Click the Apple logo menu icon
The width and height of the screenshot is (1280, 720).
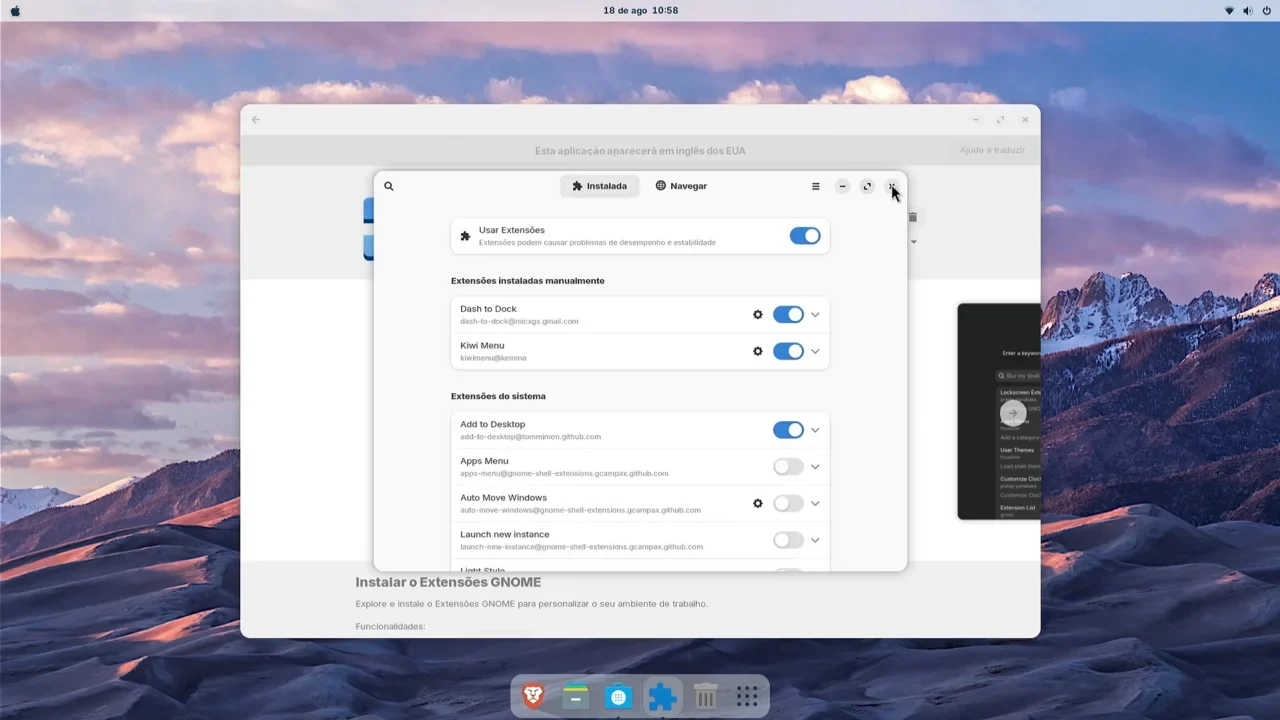15,11
